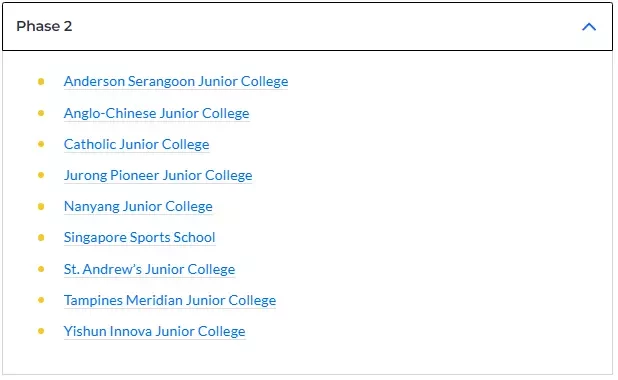Visit the Catholic Junior College link
The height and width of the screenshot is (380, 618).
point(136,144)
